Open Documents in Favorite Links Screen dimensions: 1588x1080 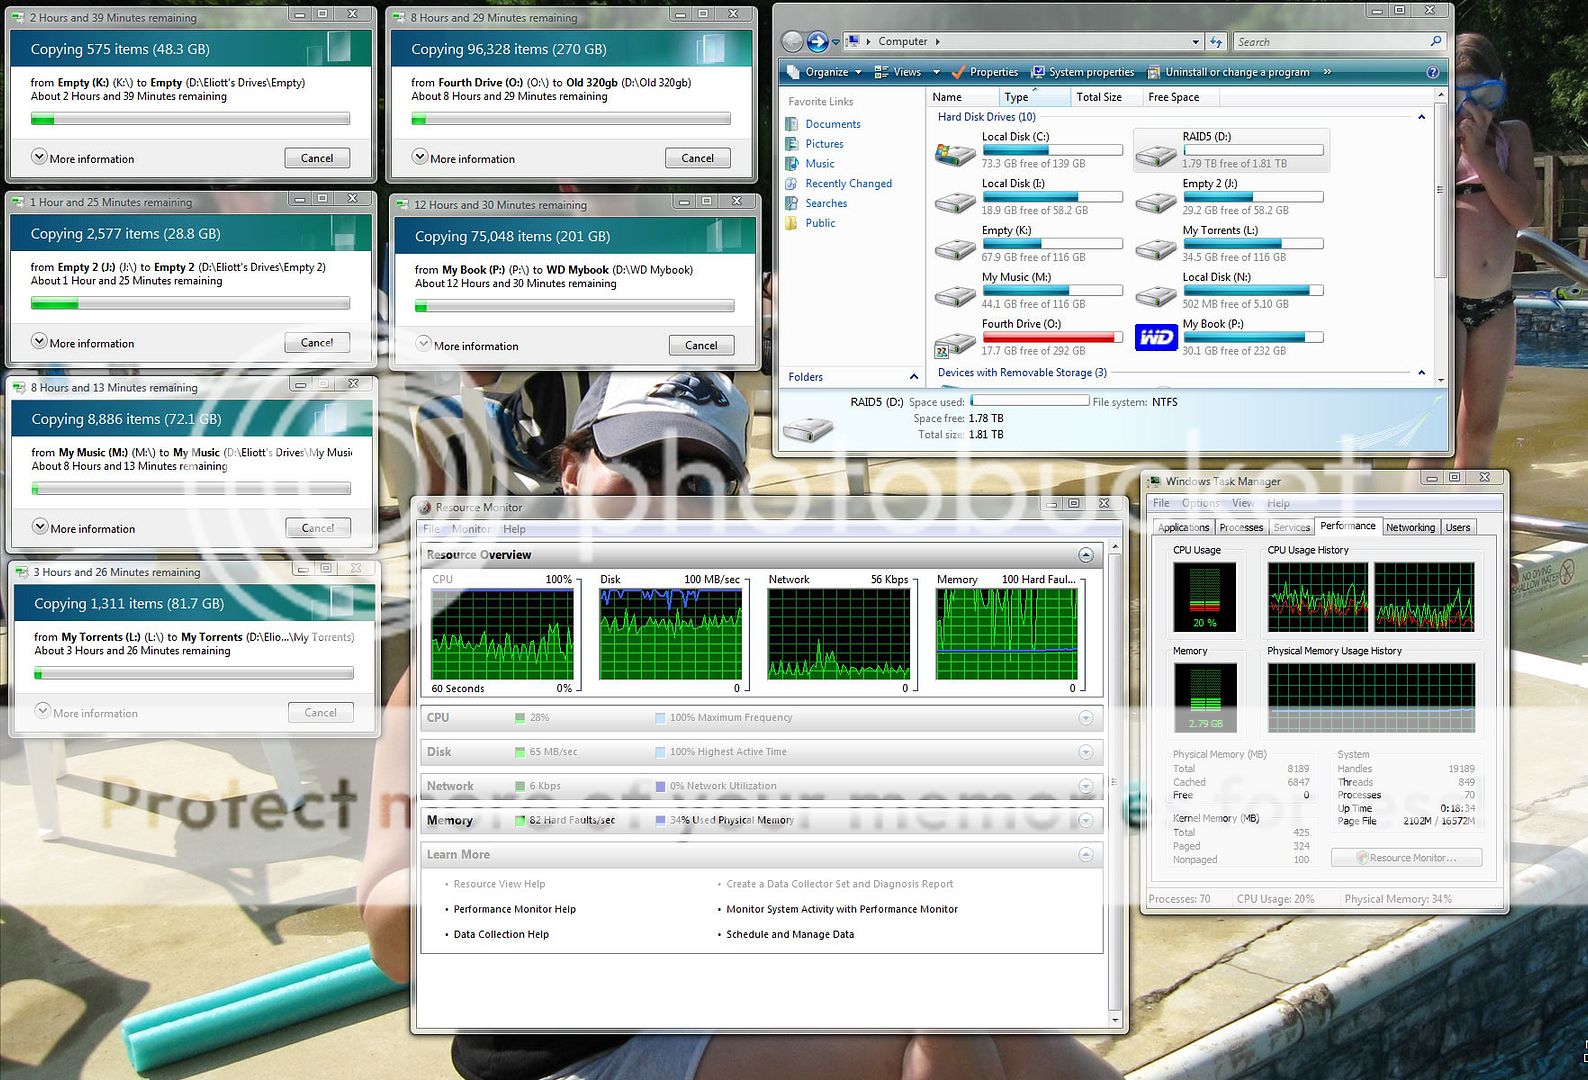click(x=832, y=124)
